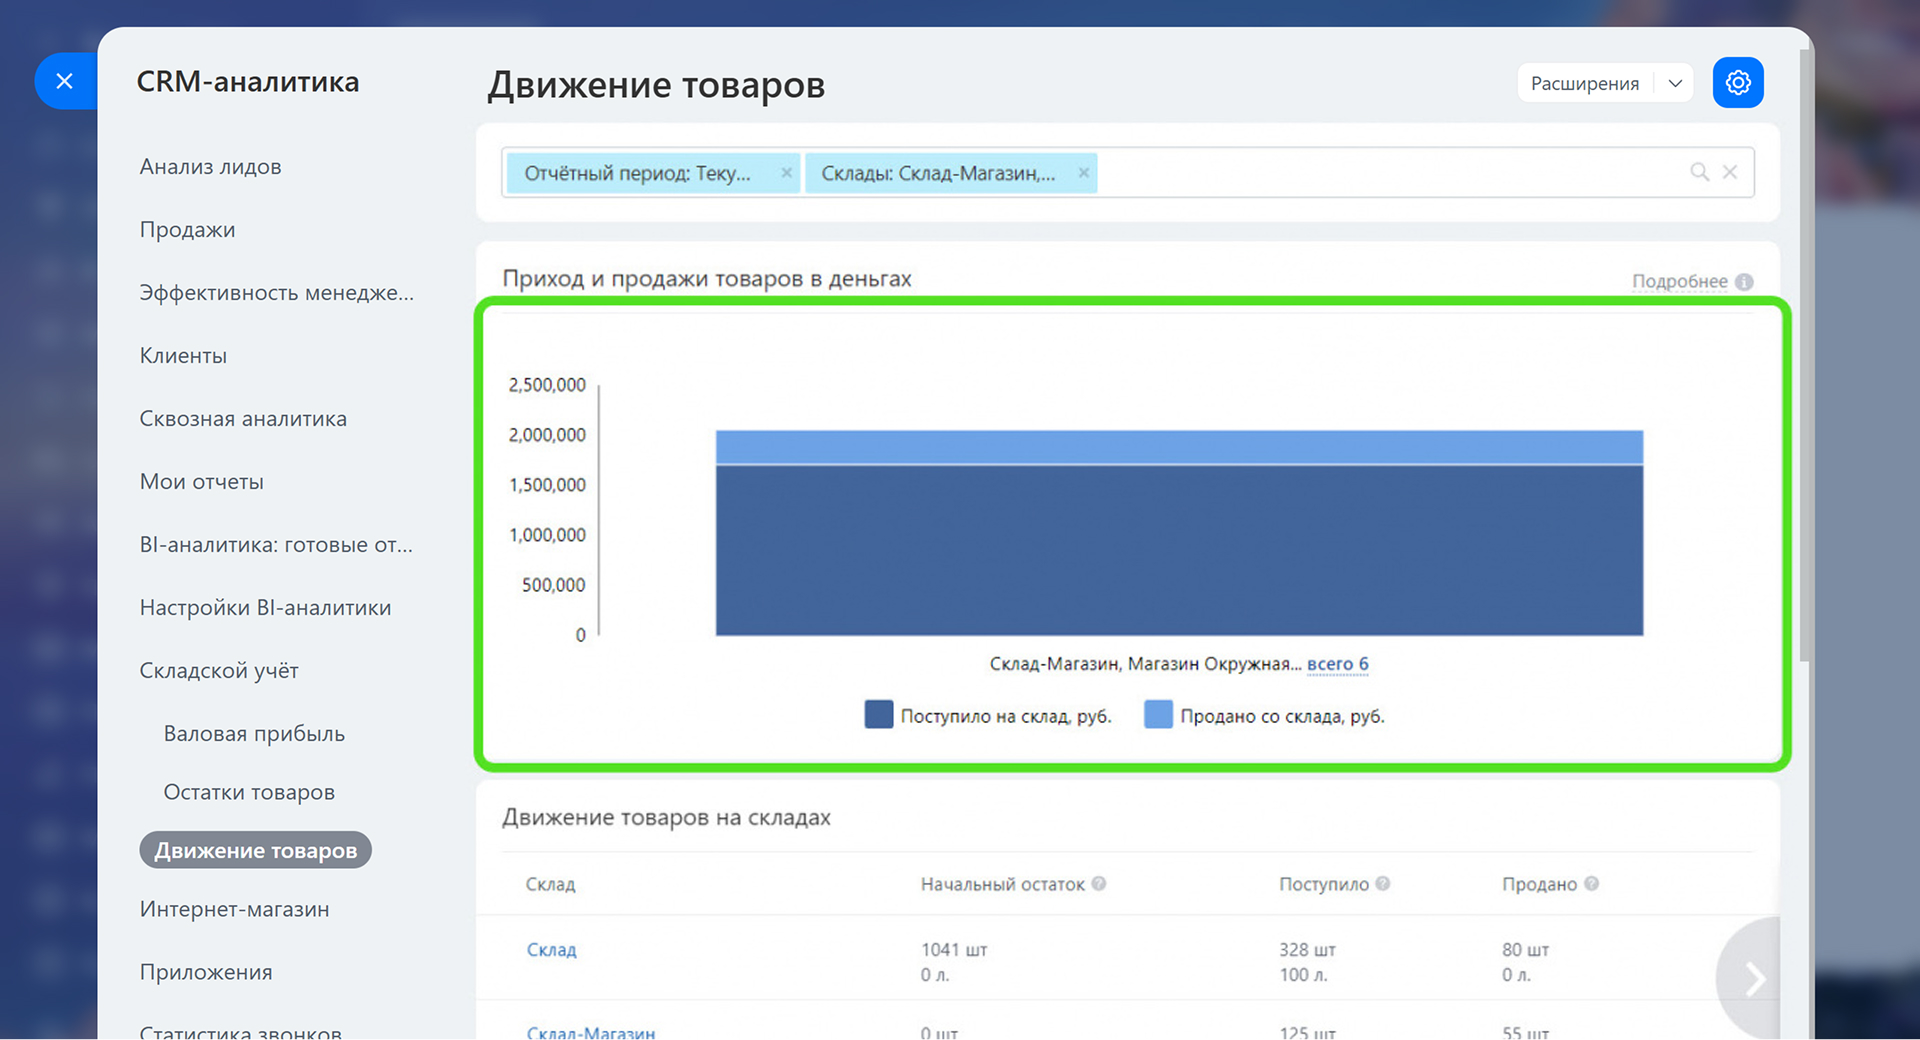Screen dimensions: 1920x1040
Task: Open BI-аналитика: готовые отчёты section
Action: point(276,545)
